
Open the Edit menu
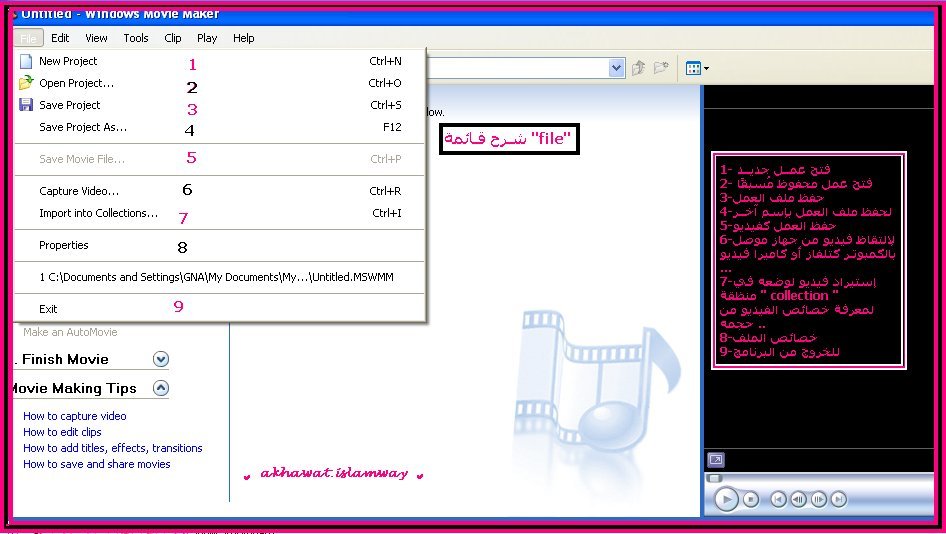(x=60, y=38)
